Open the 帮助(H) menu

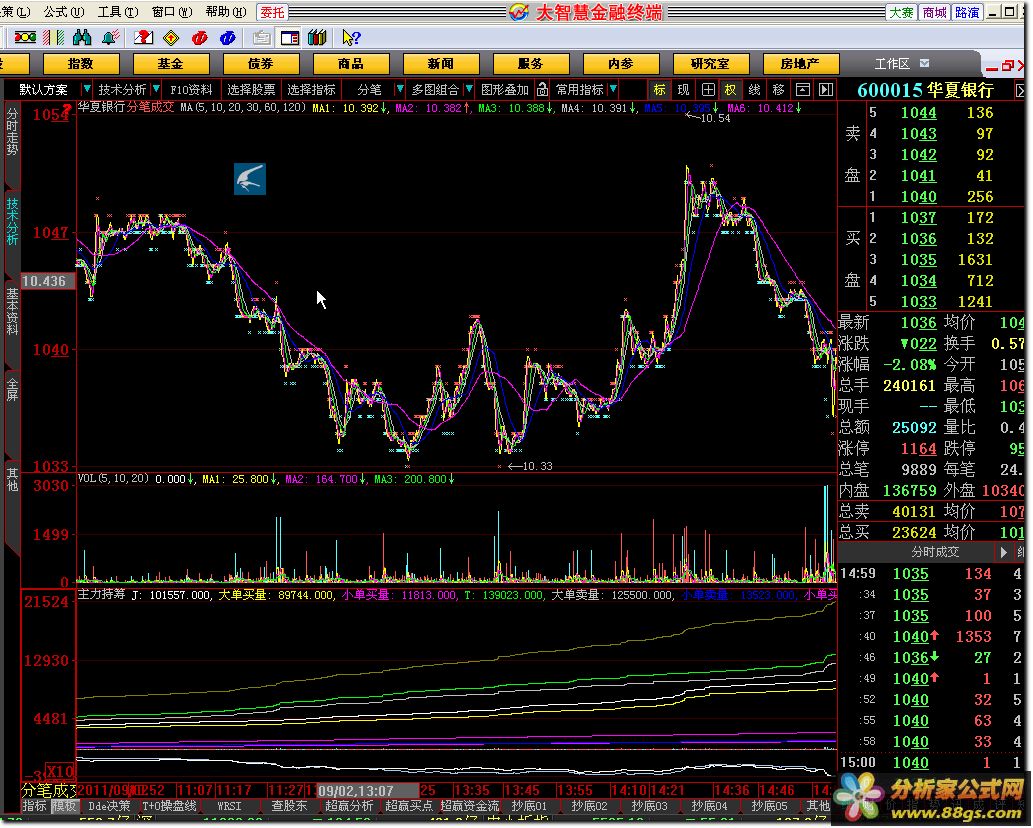[226, 12]
